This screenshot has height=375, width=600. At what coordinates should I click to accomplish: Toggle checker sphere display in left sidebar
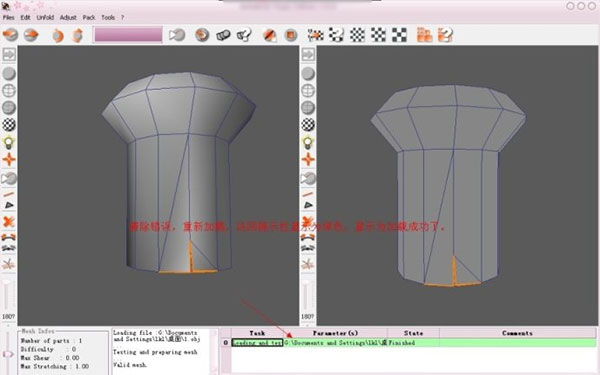[x=9, y=125]
